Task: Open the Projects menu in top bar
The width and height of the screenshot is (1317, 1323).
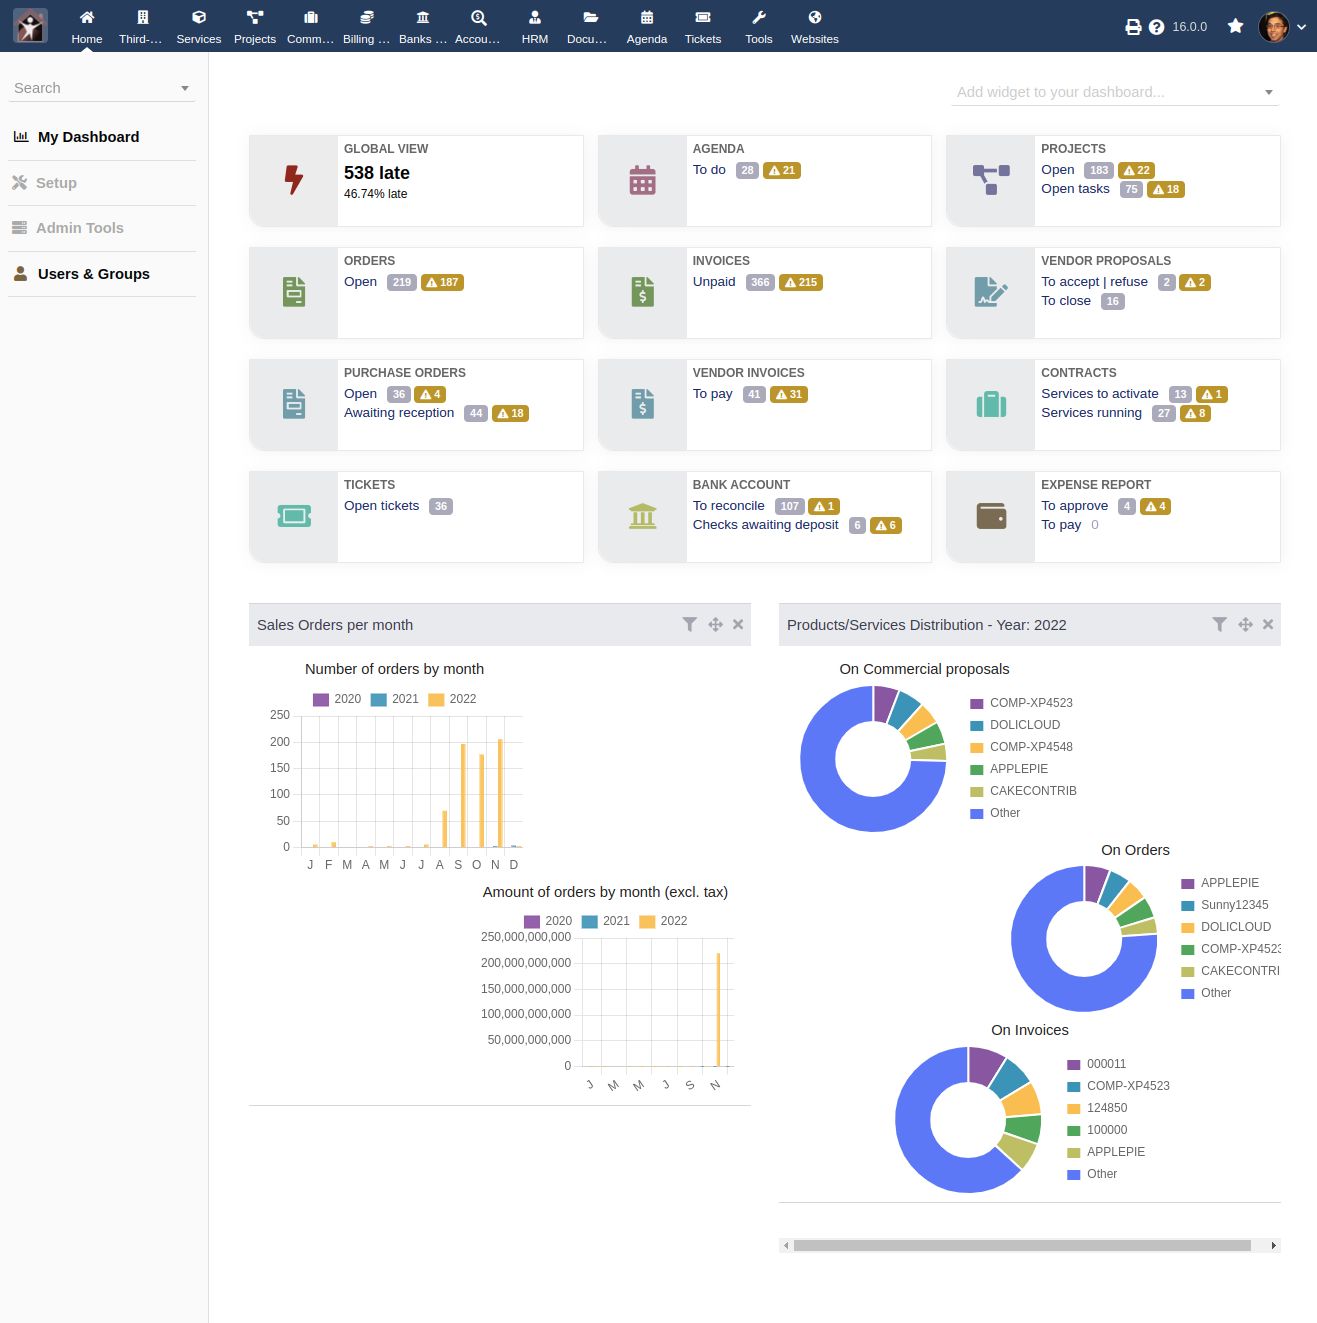Action: pos(255,27)
